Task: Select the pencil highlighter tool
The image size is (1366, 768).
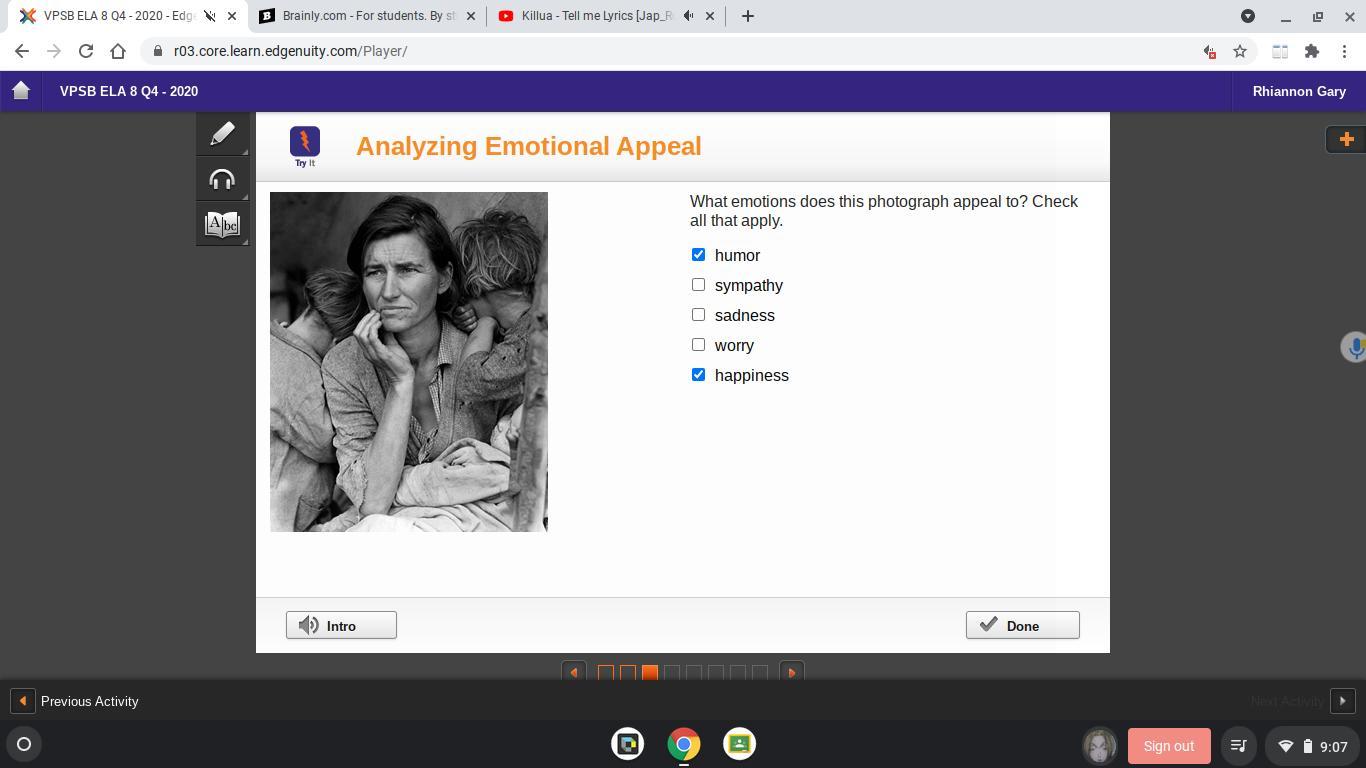Action: [222, 134]
